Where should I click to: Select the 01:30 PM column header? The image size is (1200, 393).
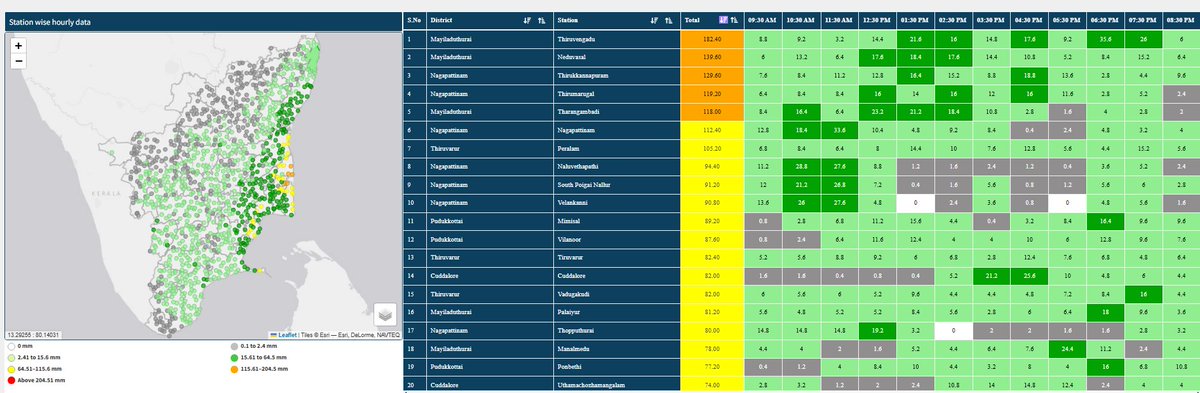(915, 20)
